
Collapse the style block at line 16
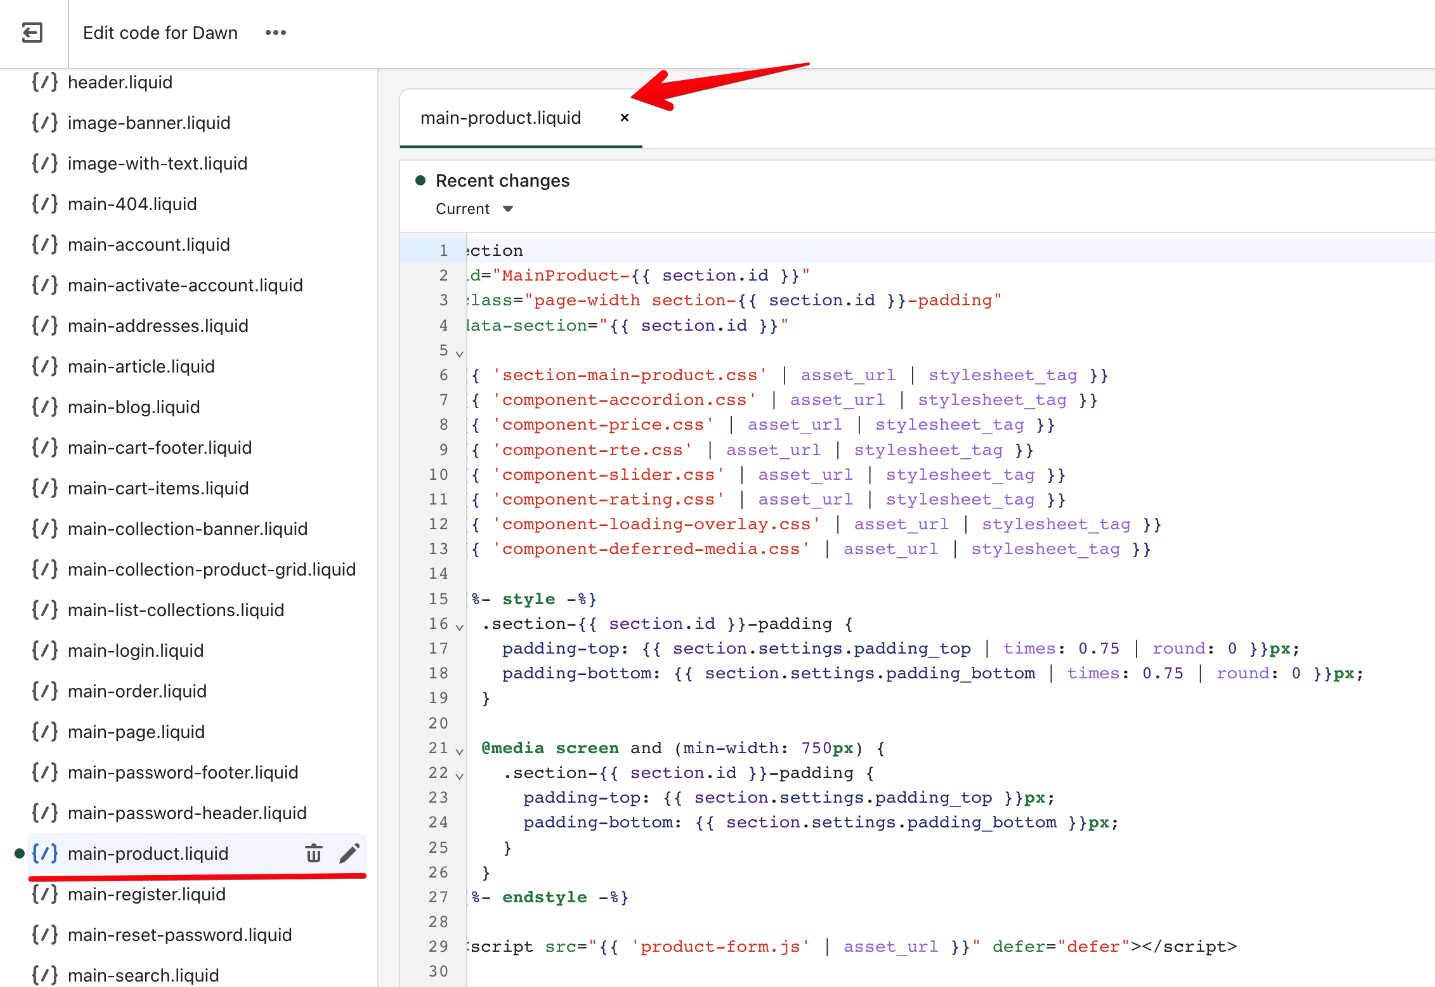[x=457, y=625]
